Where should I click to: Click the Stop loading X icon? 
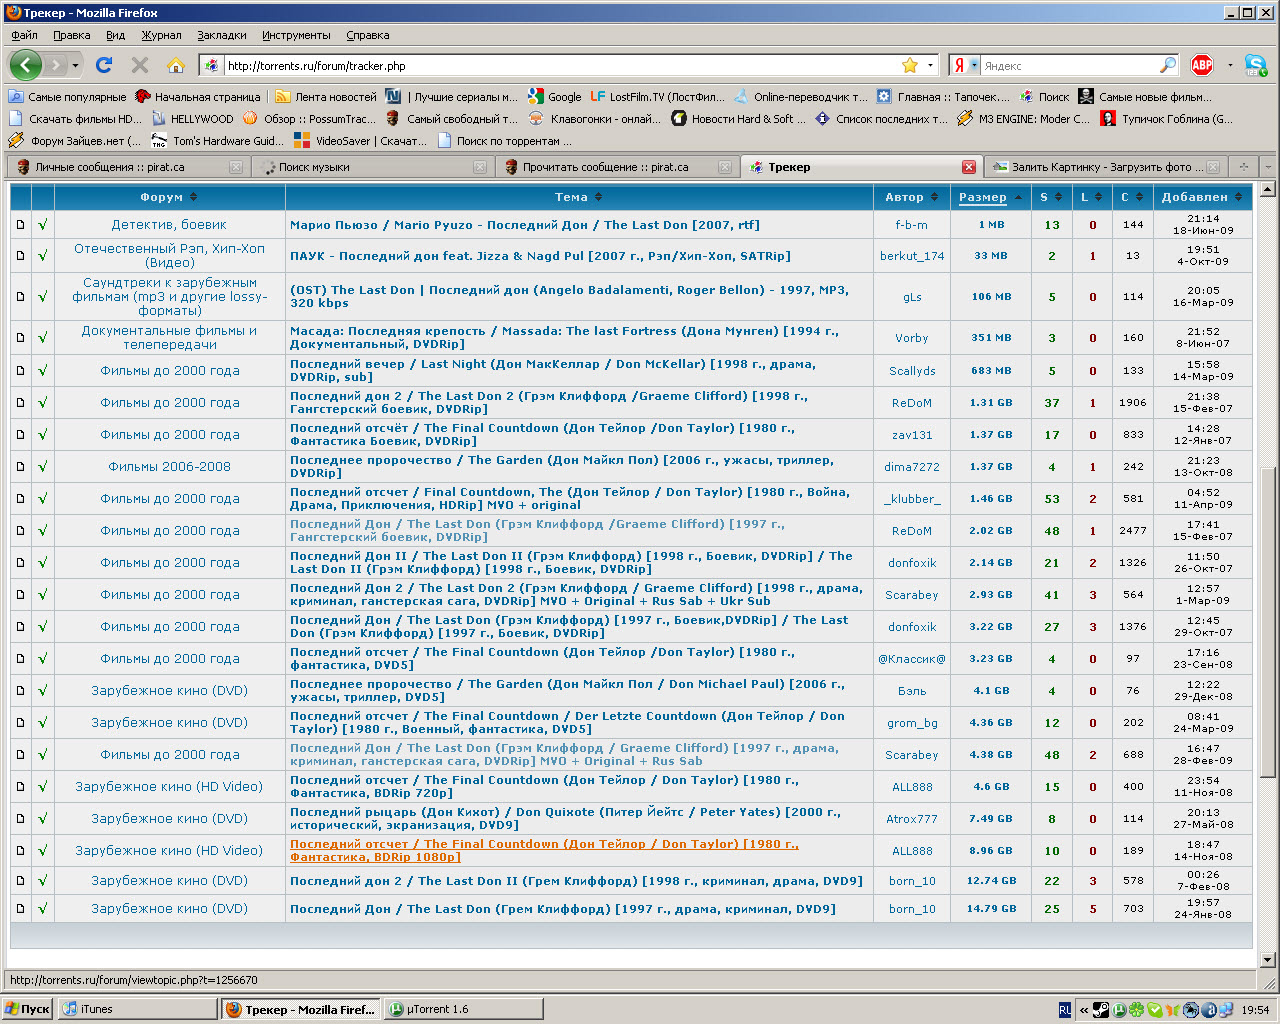140,65
